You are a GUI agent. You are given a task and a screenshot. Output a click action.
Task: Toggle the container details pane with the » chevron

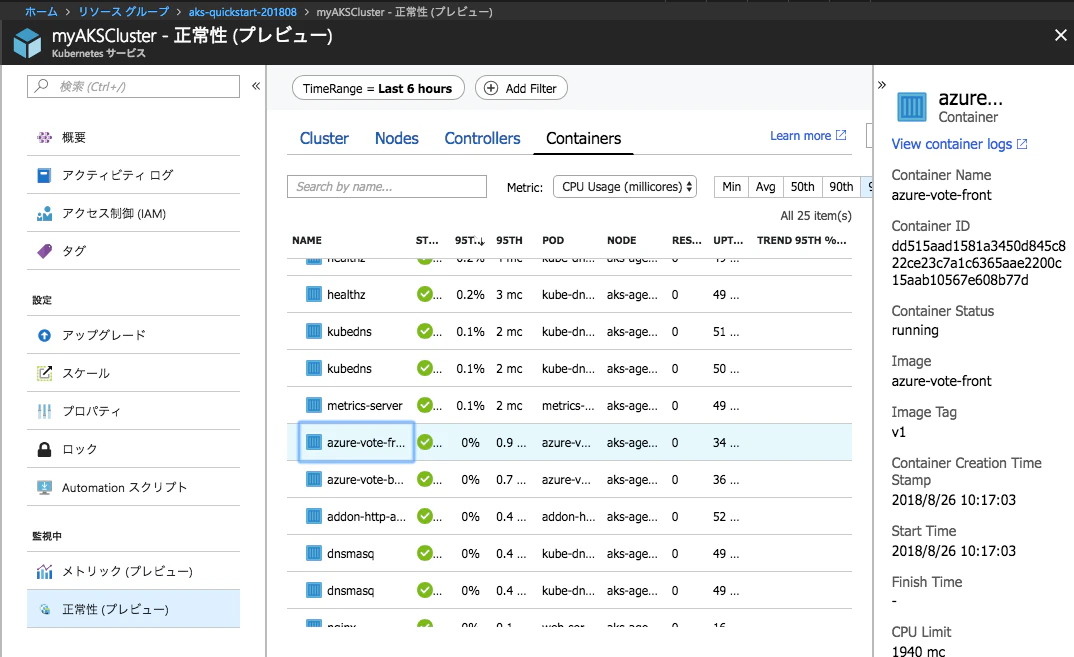[882, 85]
